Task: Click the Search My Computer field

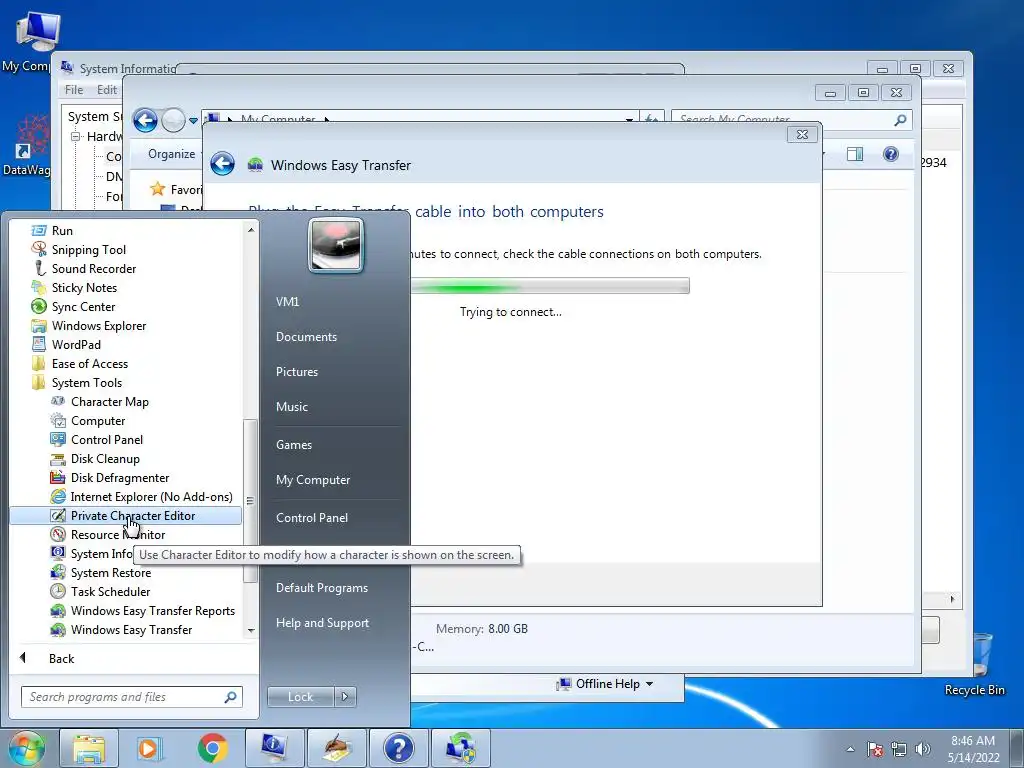Action: [x=790, y=120]
